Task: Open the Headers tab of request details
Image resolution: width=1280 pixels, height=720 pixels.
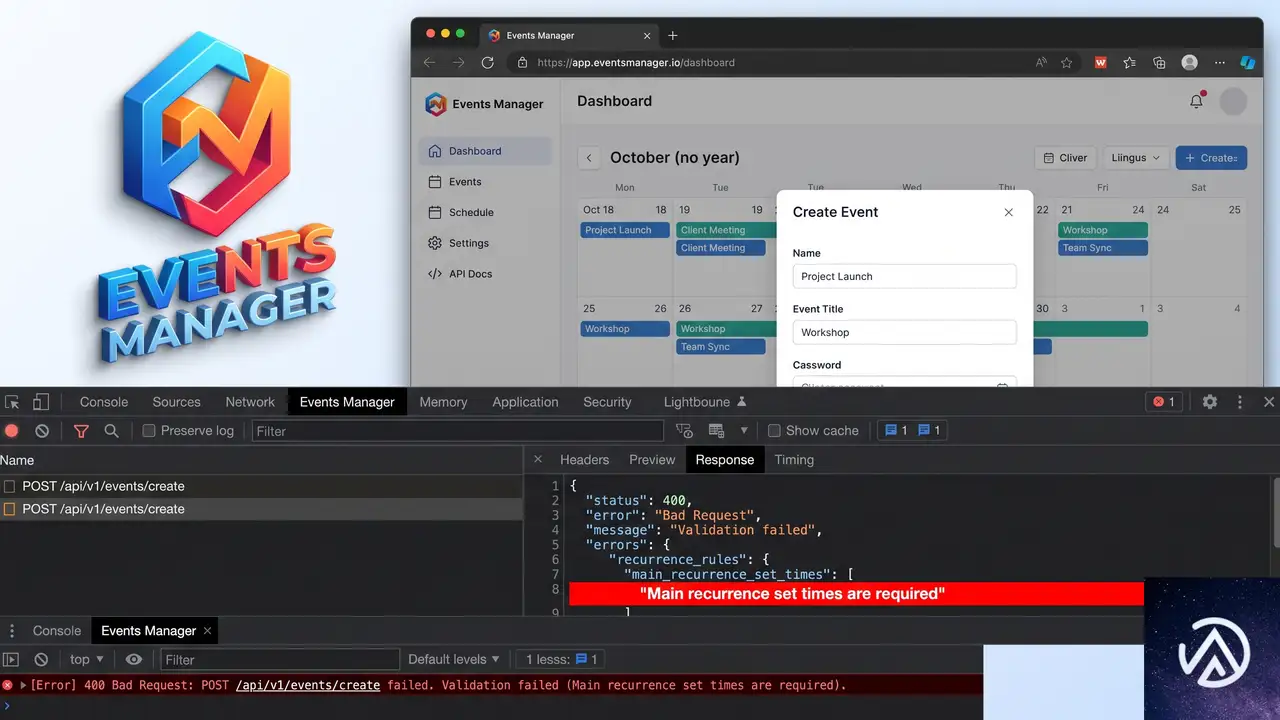Action: (x=584, y=460)
